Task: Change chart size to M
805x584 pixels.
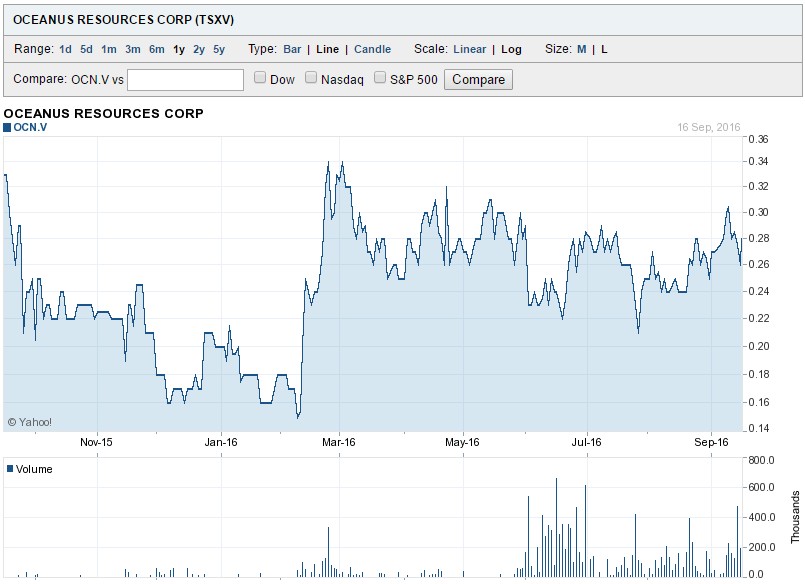Action: click(582, 49)
